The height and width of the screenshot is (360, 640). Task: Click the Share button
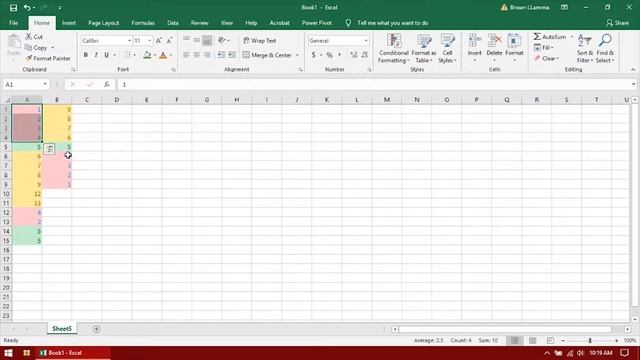click(x=617, y=23)
